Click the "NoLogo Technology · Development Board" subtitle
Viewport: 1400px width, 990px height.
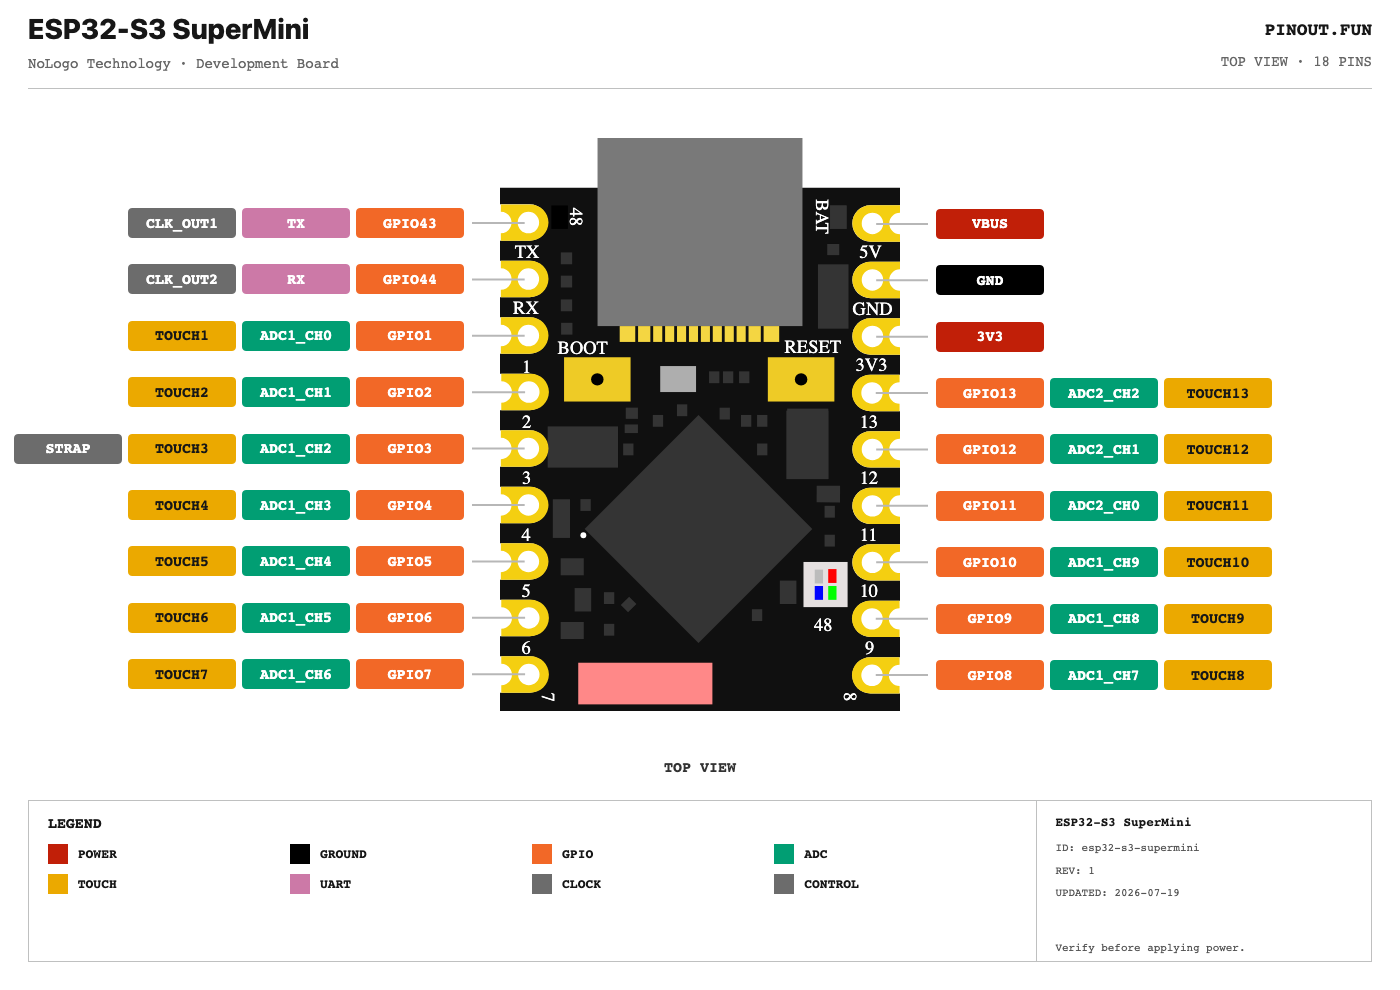tap(183, 64)
